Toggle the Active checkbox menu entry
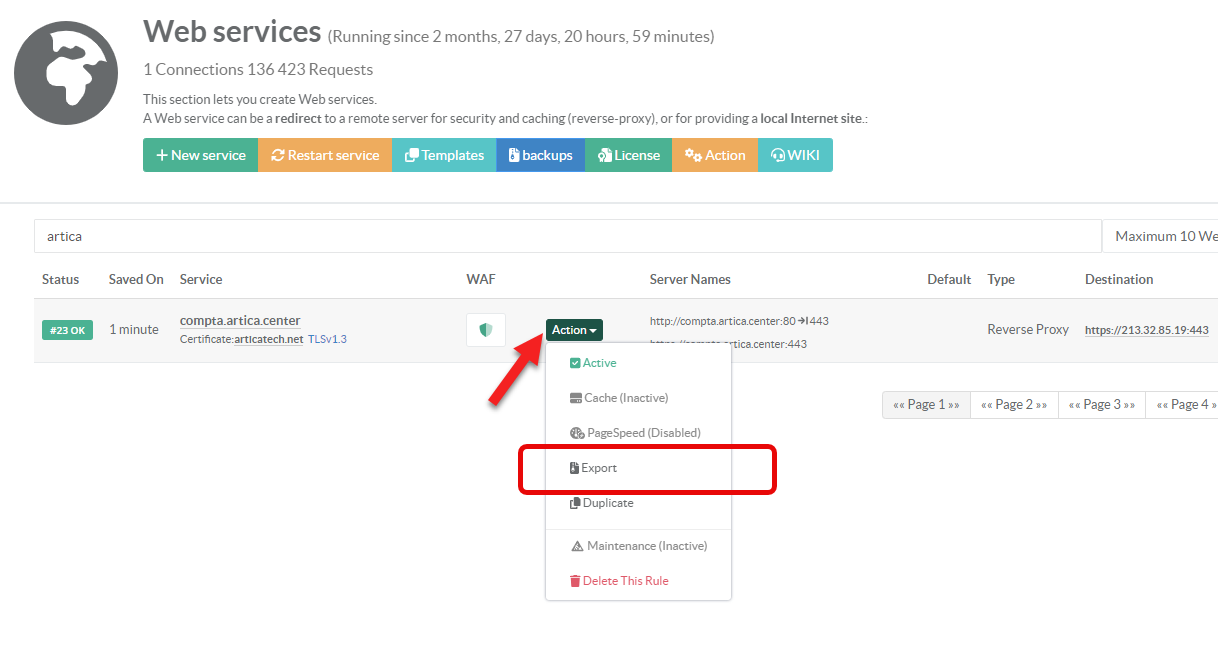The height and width of the screenshot is (667, 1218). pos(593,363)
